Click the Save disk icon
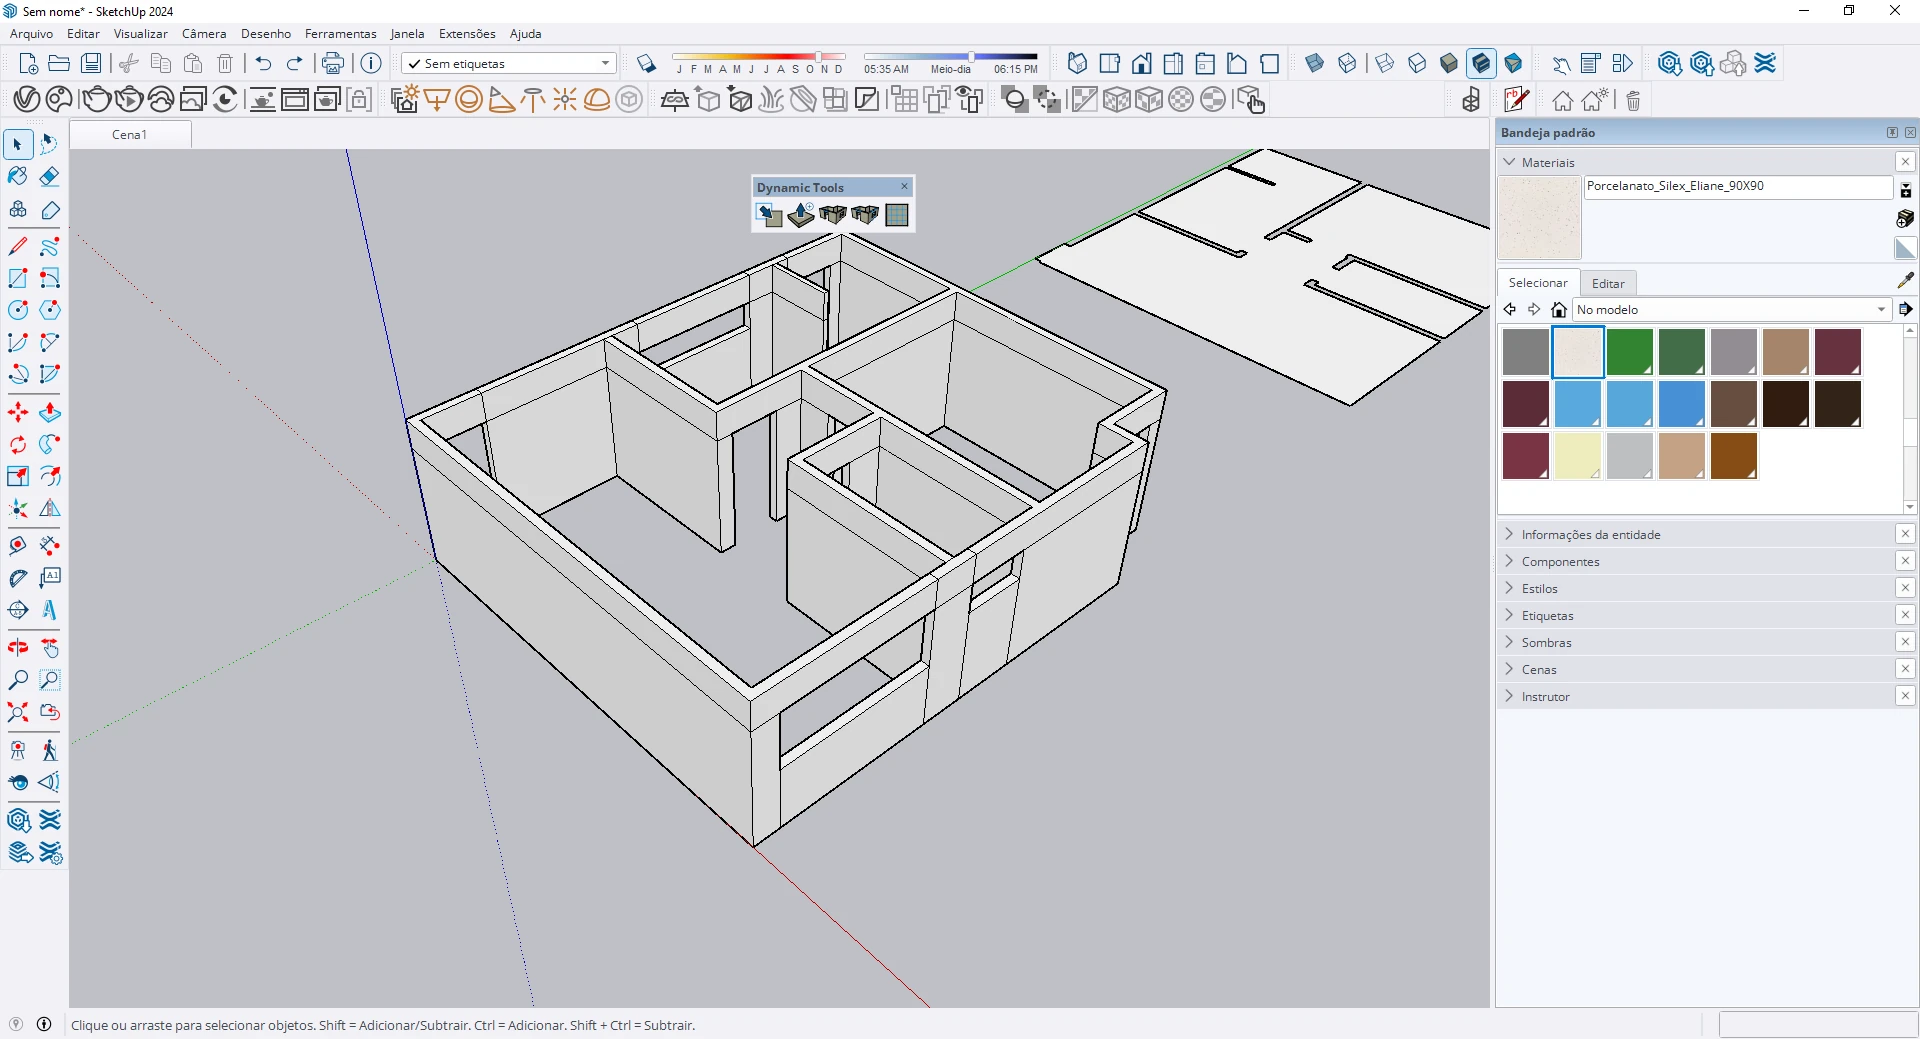1920x1039 pixels. 91,63
